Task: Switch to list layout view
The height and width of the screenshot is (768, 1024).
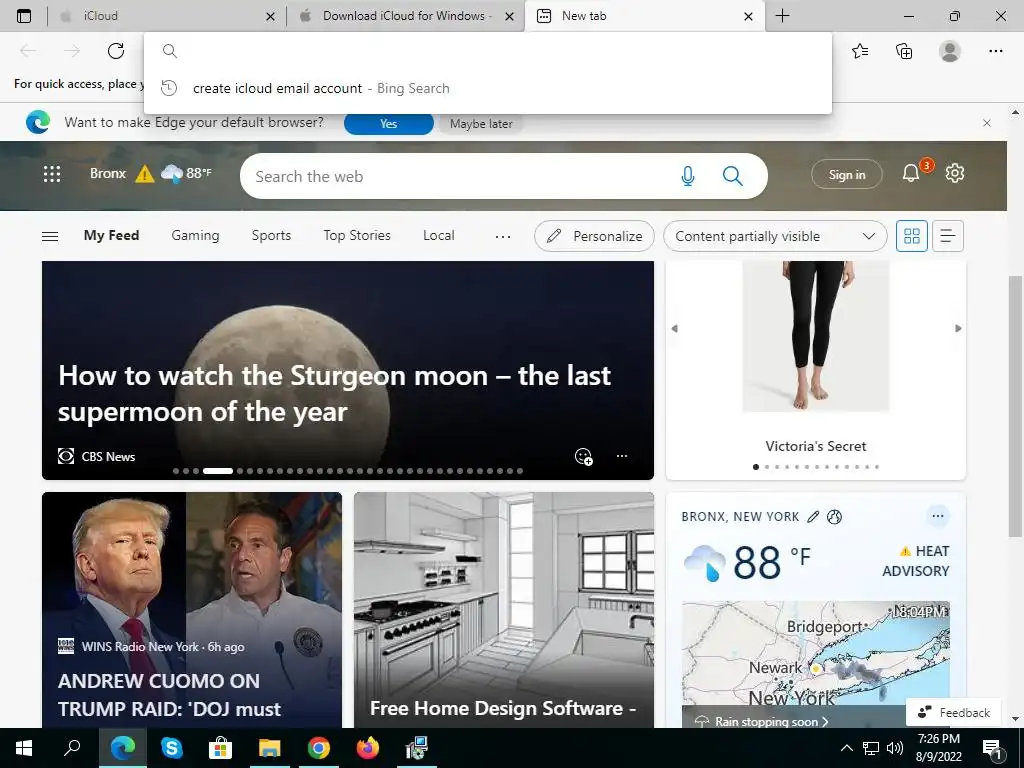Action: point(948,236)
